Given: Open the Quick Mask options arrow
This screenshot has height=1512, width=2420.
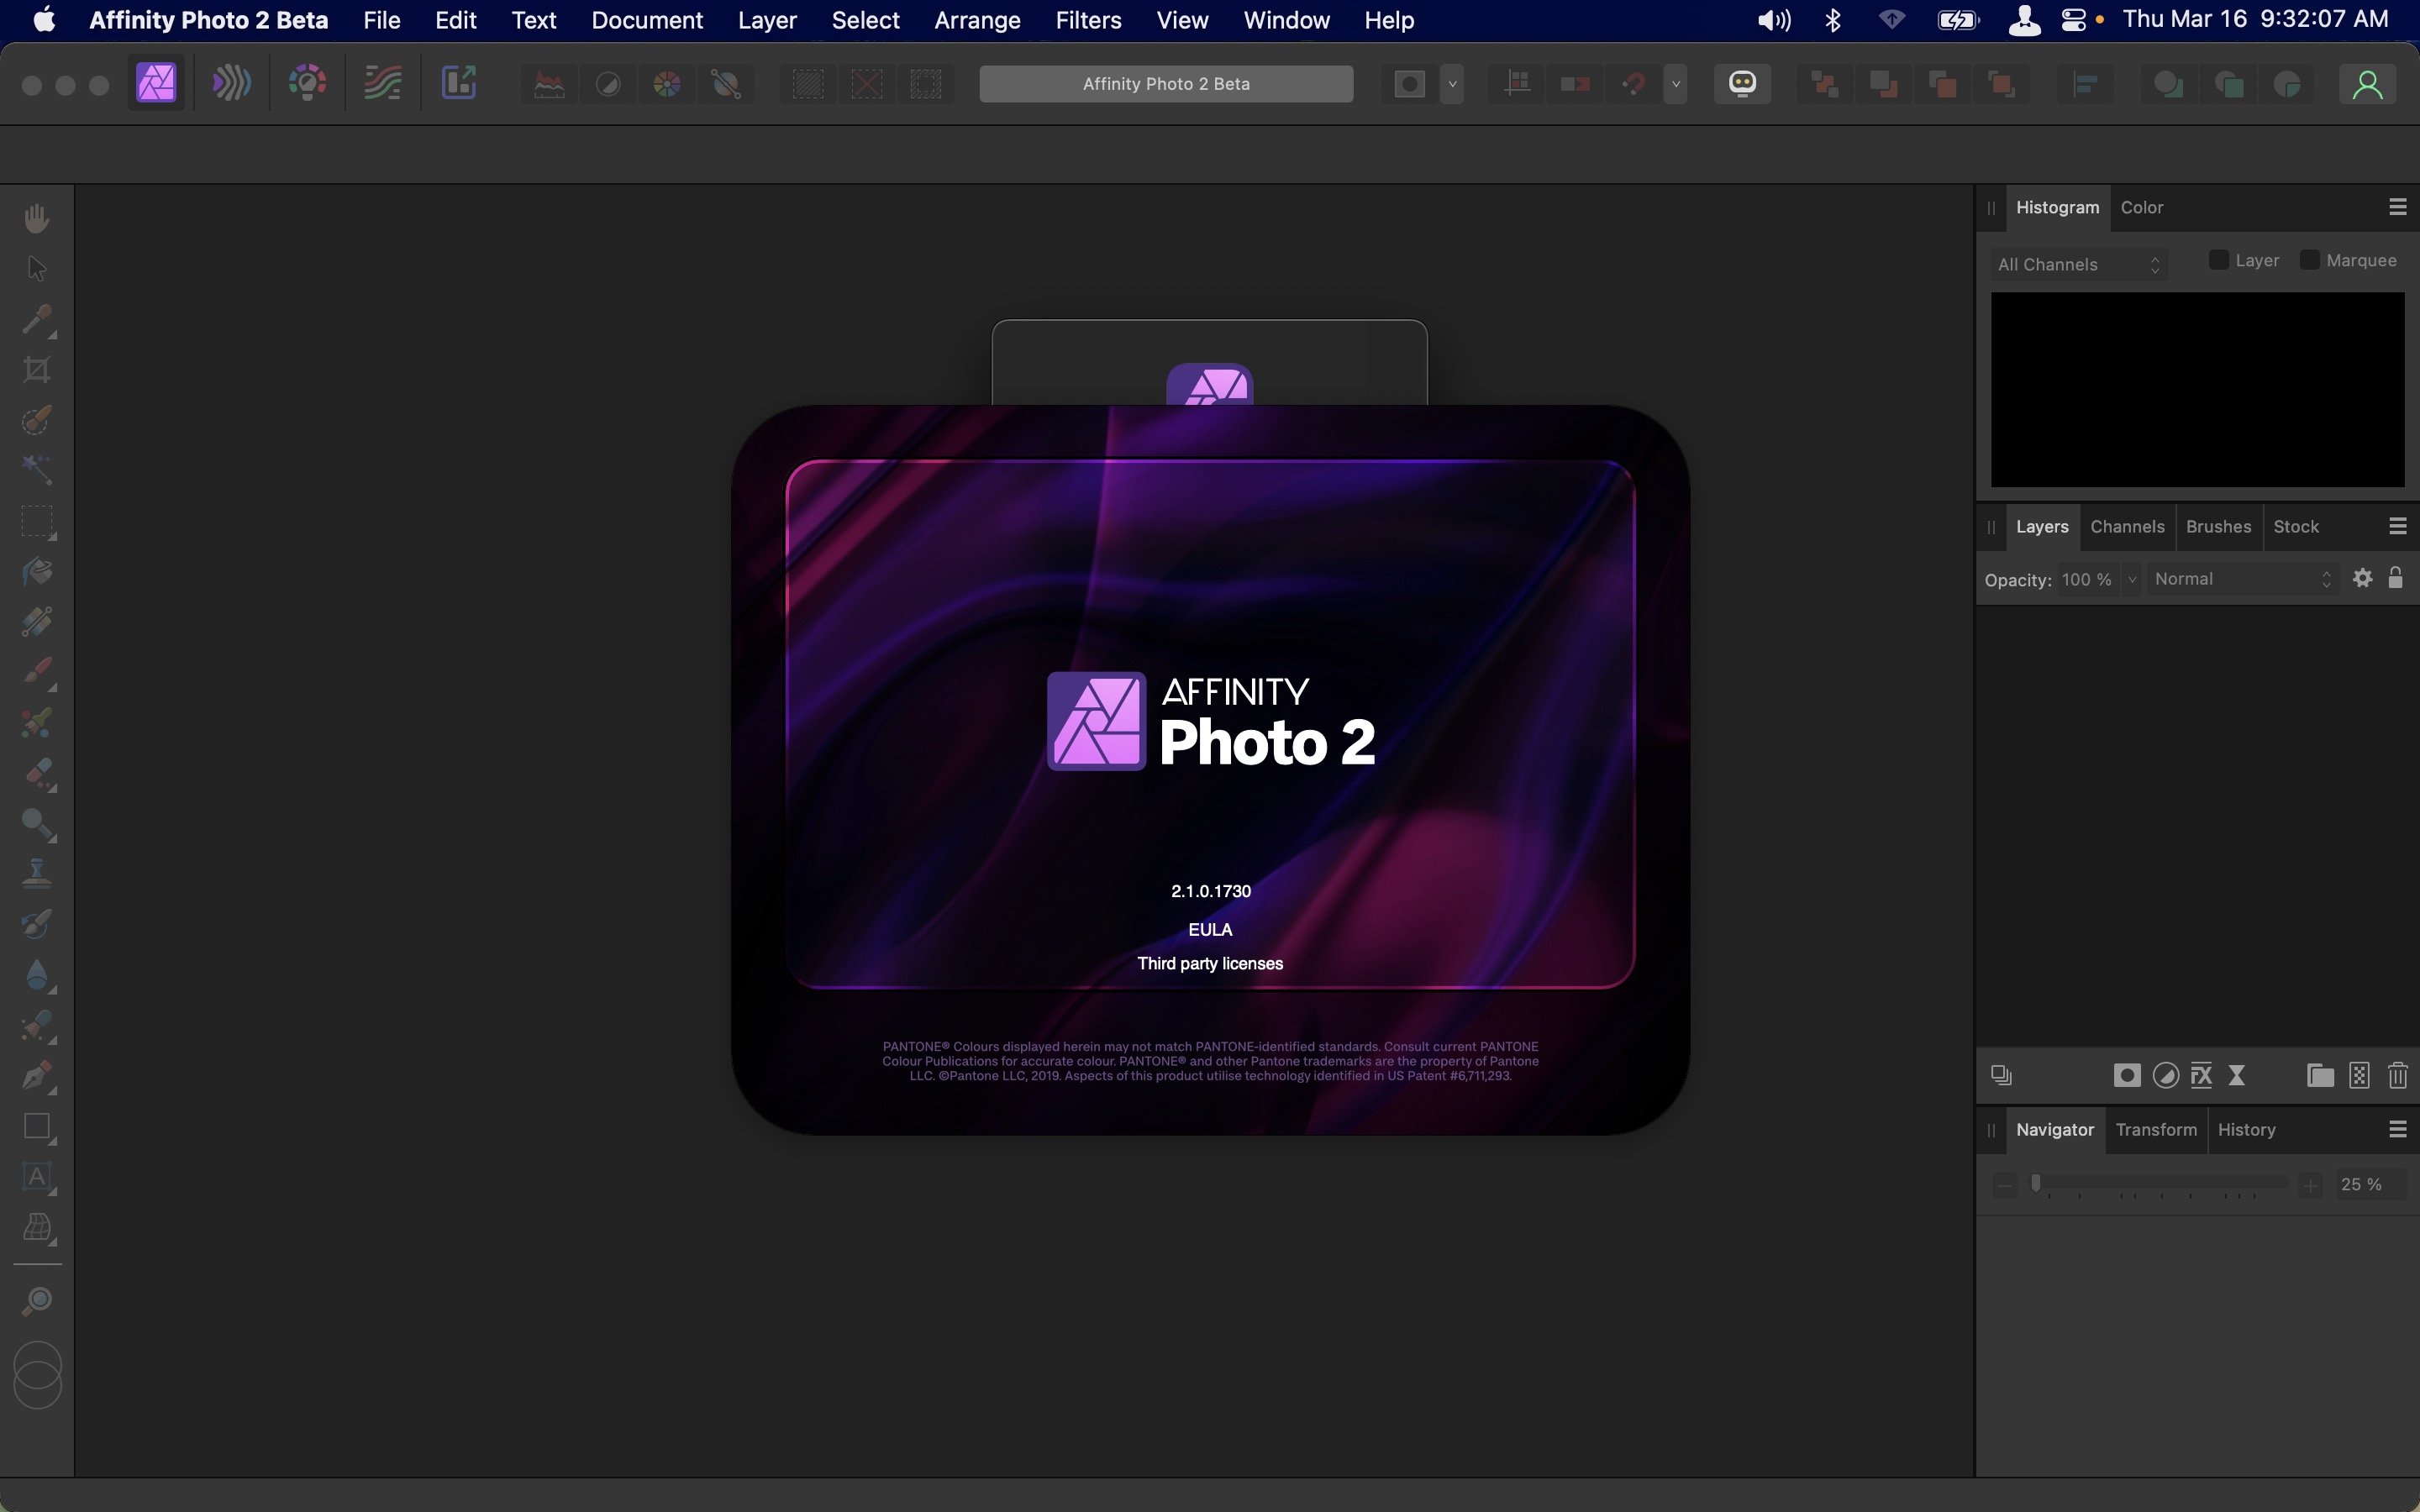Looking at the screenshot, I should coord(1452,84).
